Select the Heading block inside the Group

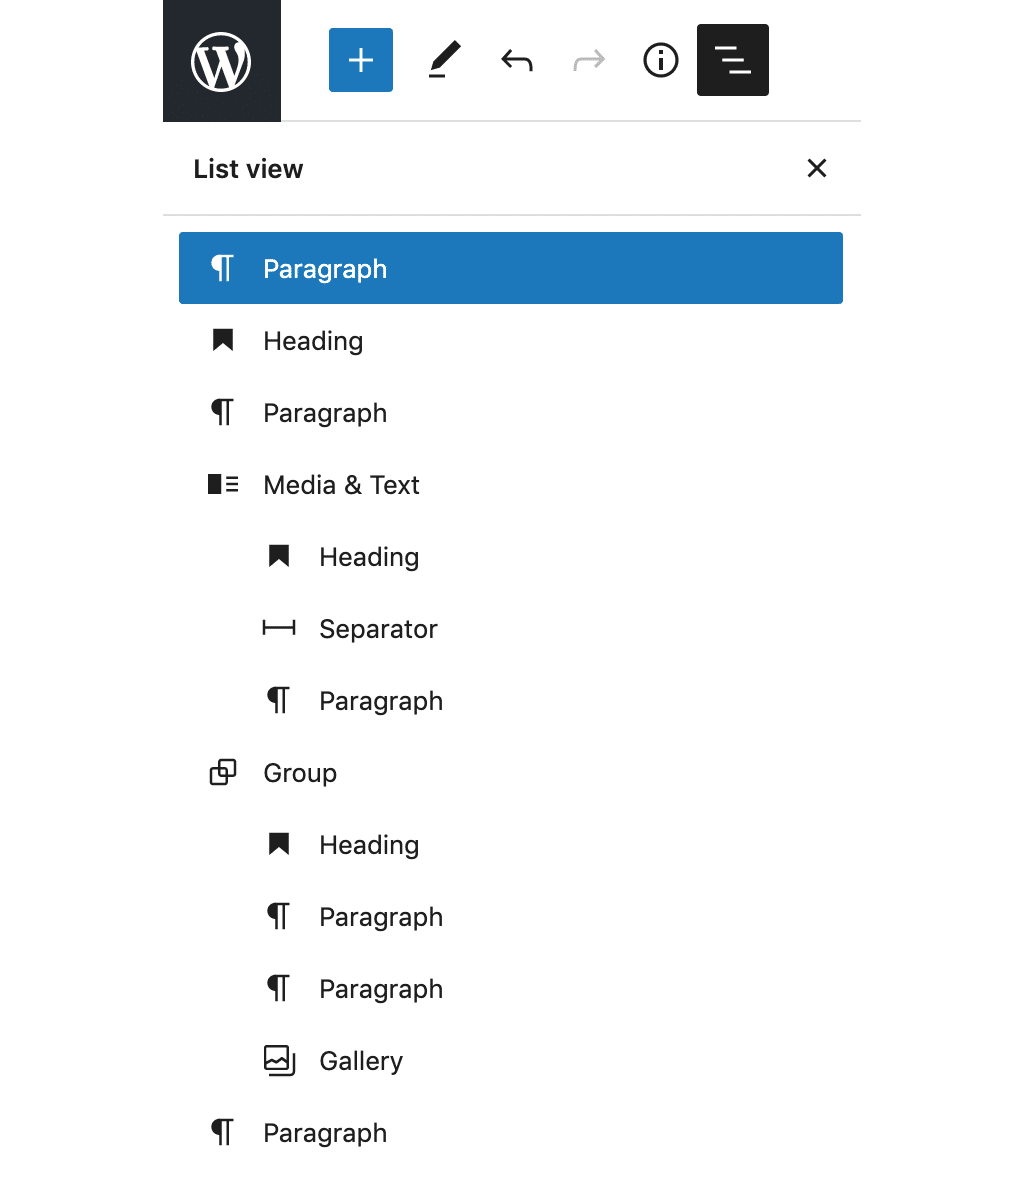[x=369, y=844]
